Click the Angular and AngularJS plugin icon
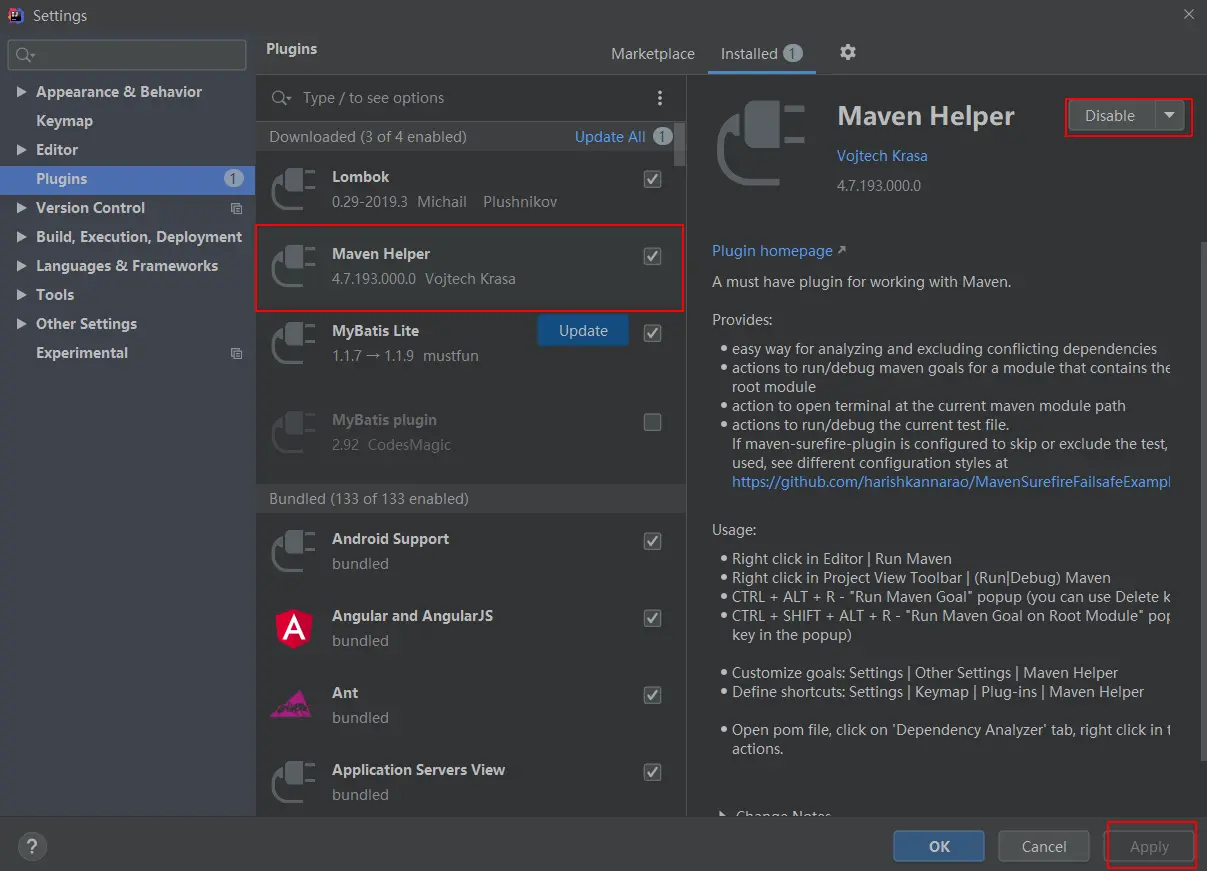 pos(294,628)
